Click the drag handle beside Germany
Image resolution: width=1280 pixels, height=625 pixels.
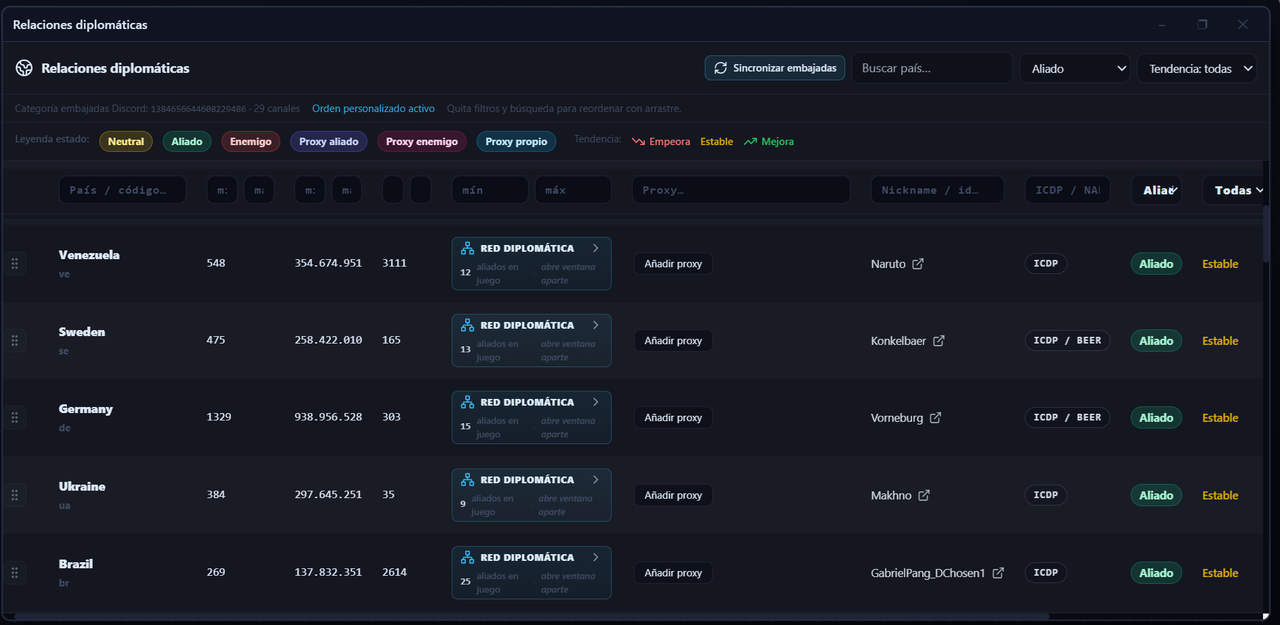pos(14,418)
